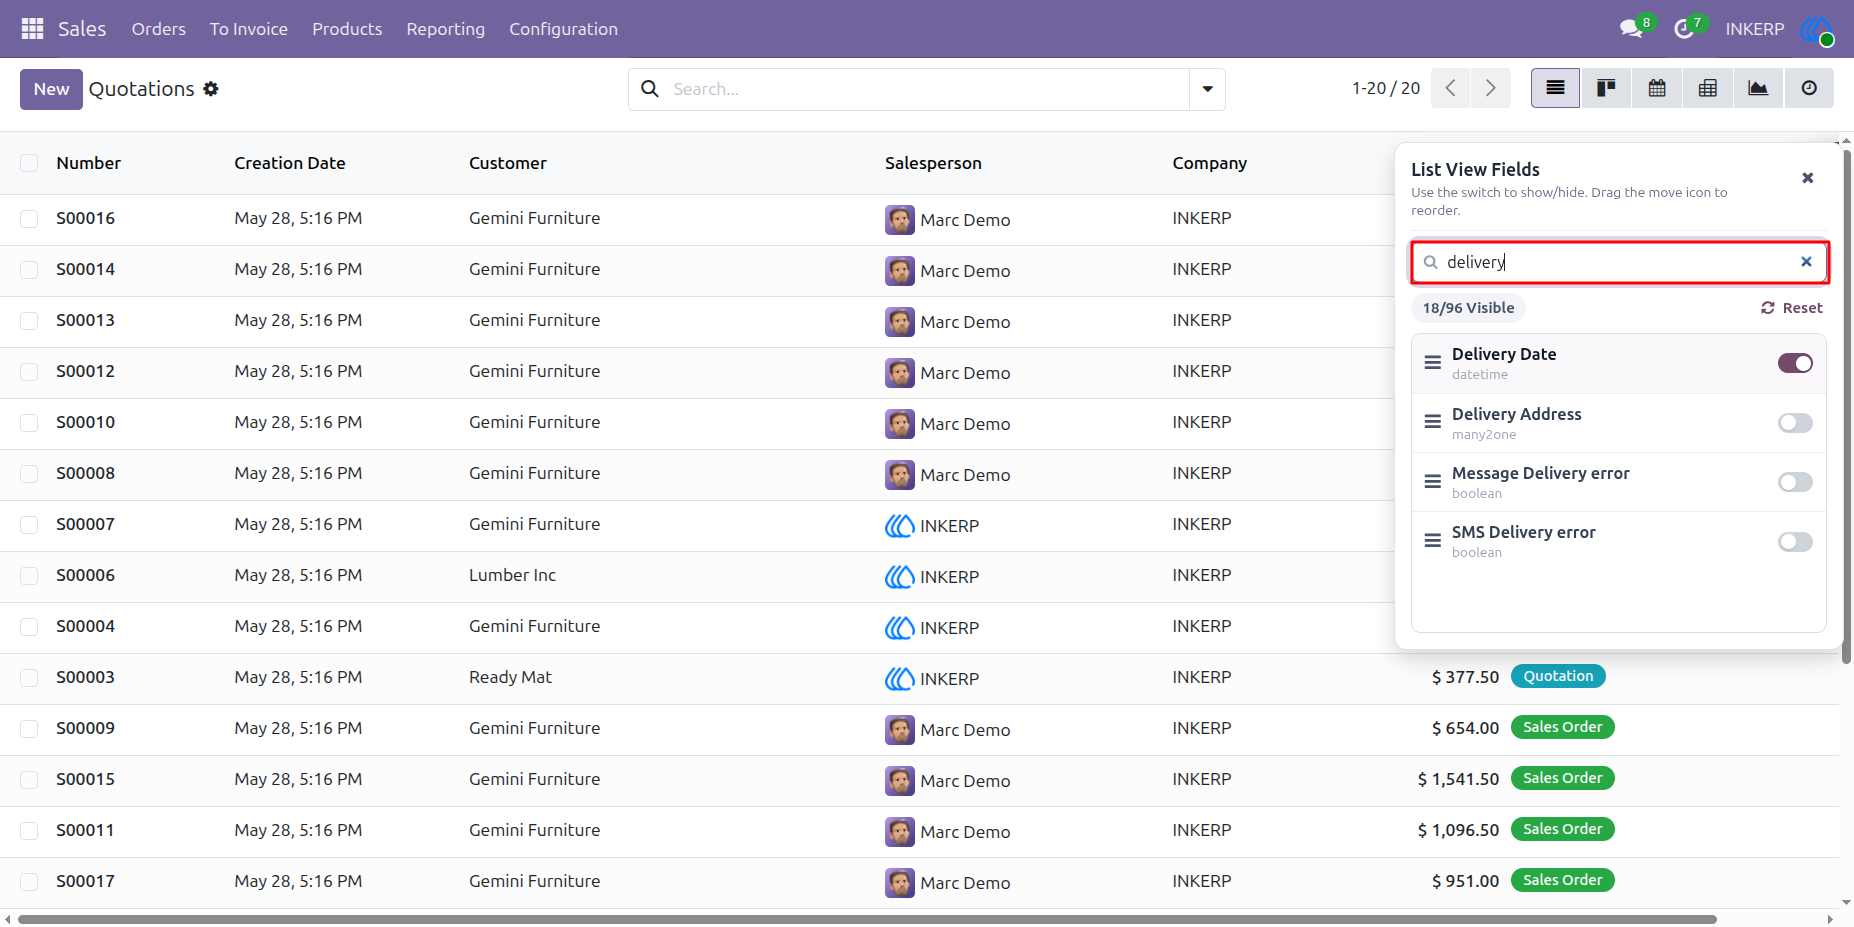Switch to the activity view icon
This screenshot has width=1854, height=927.
click(1809, 88)
